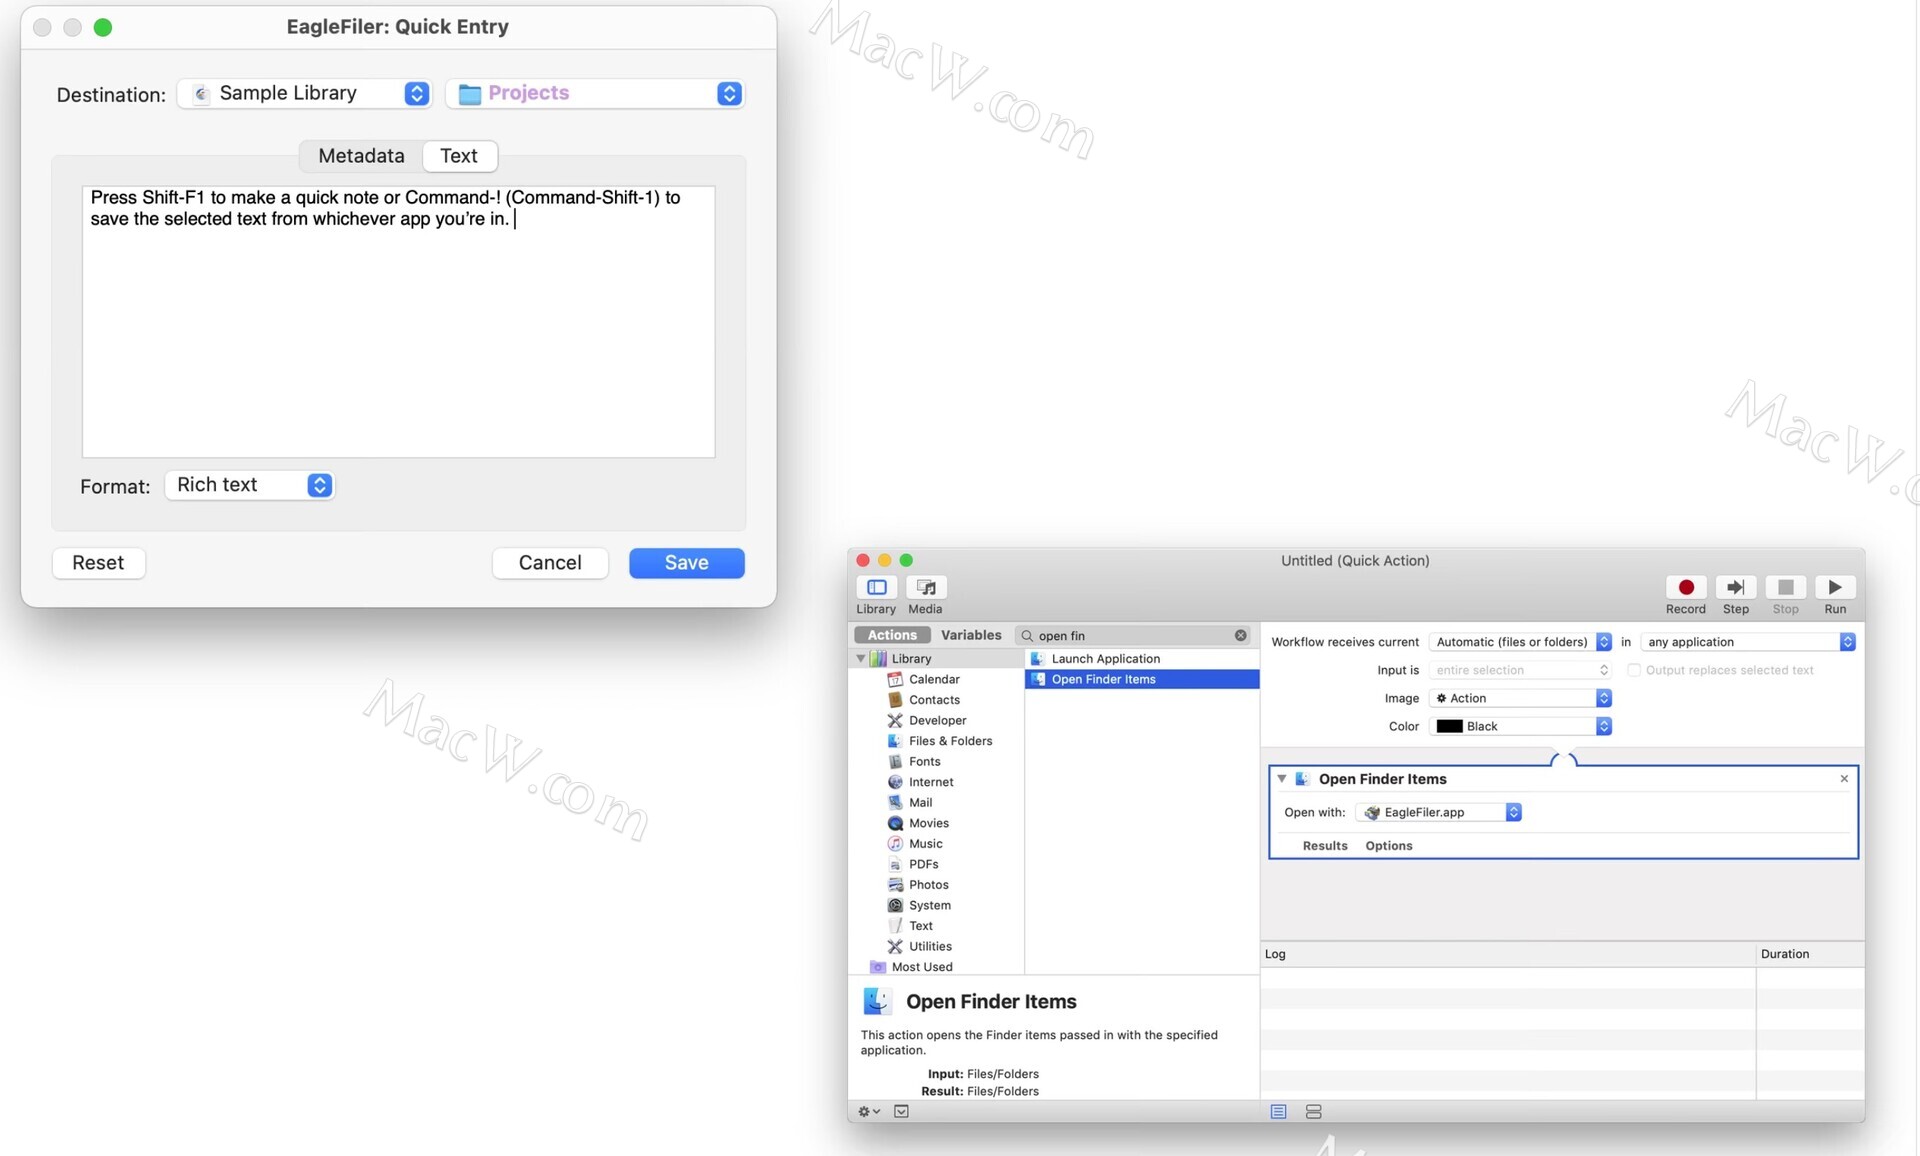Remove the Open Finder Items action
The height and width of the screenshot is (1156, 1920).
[x=1844, y=779]
